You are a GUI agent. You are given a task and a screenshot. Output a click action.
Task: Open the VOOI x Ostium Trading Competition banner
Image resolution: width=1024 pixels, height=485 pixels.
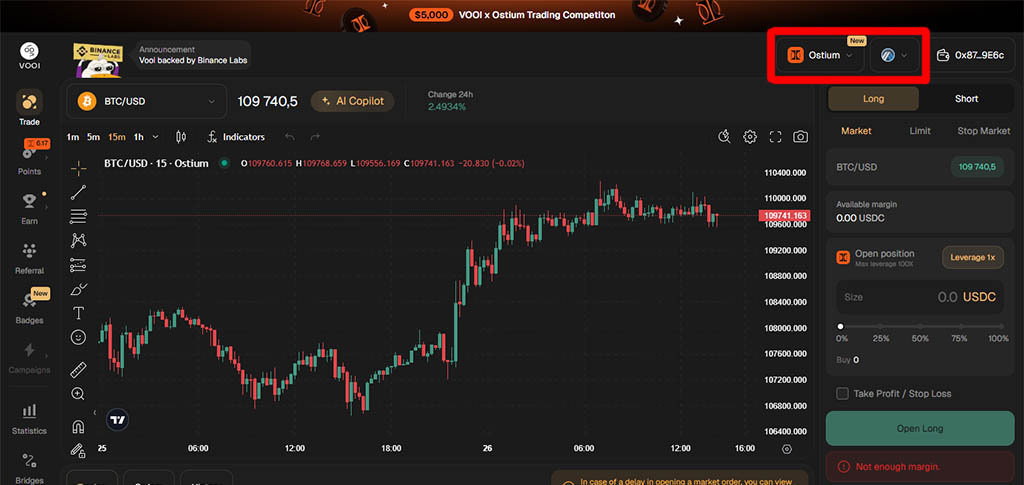point(512,14)
